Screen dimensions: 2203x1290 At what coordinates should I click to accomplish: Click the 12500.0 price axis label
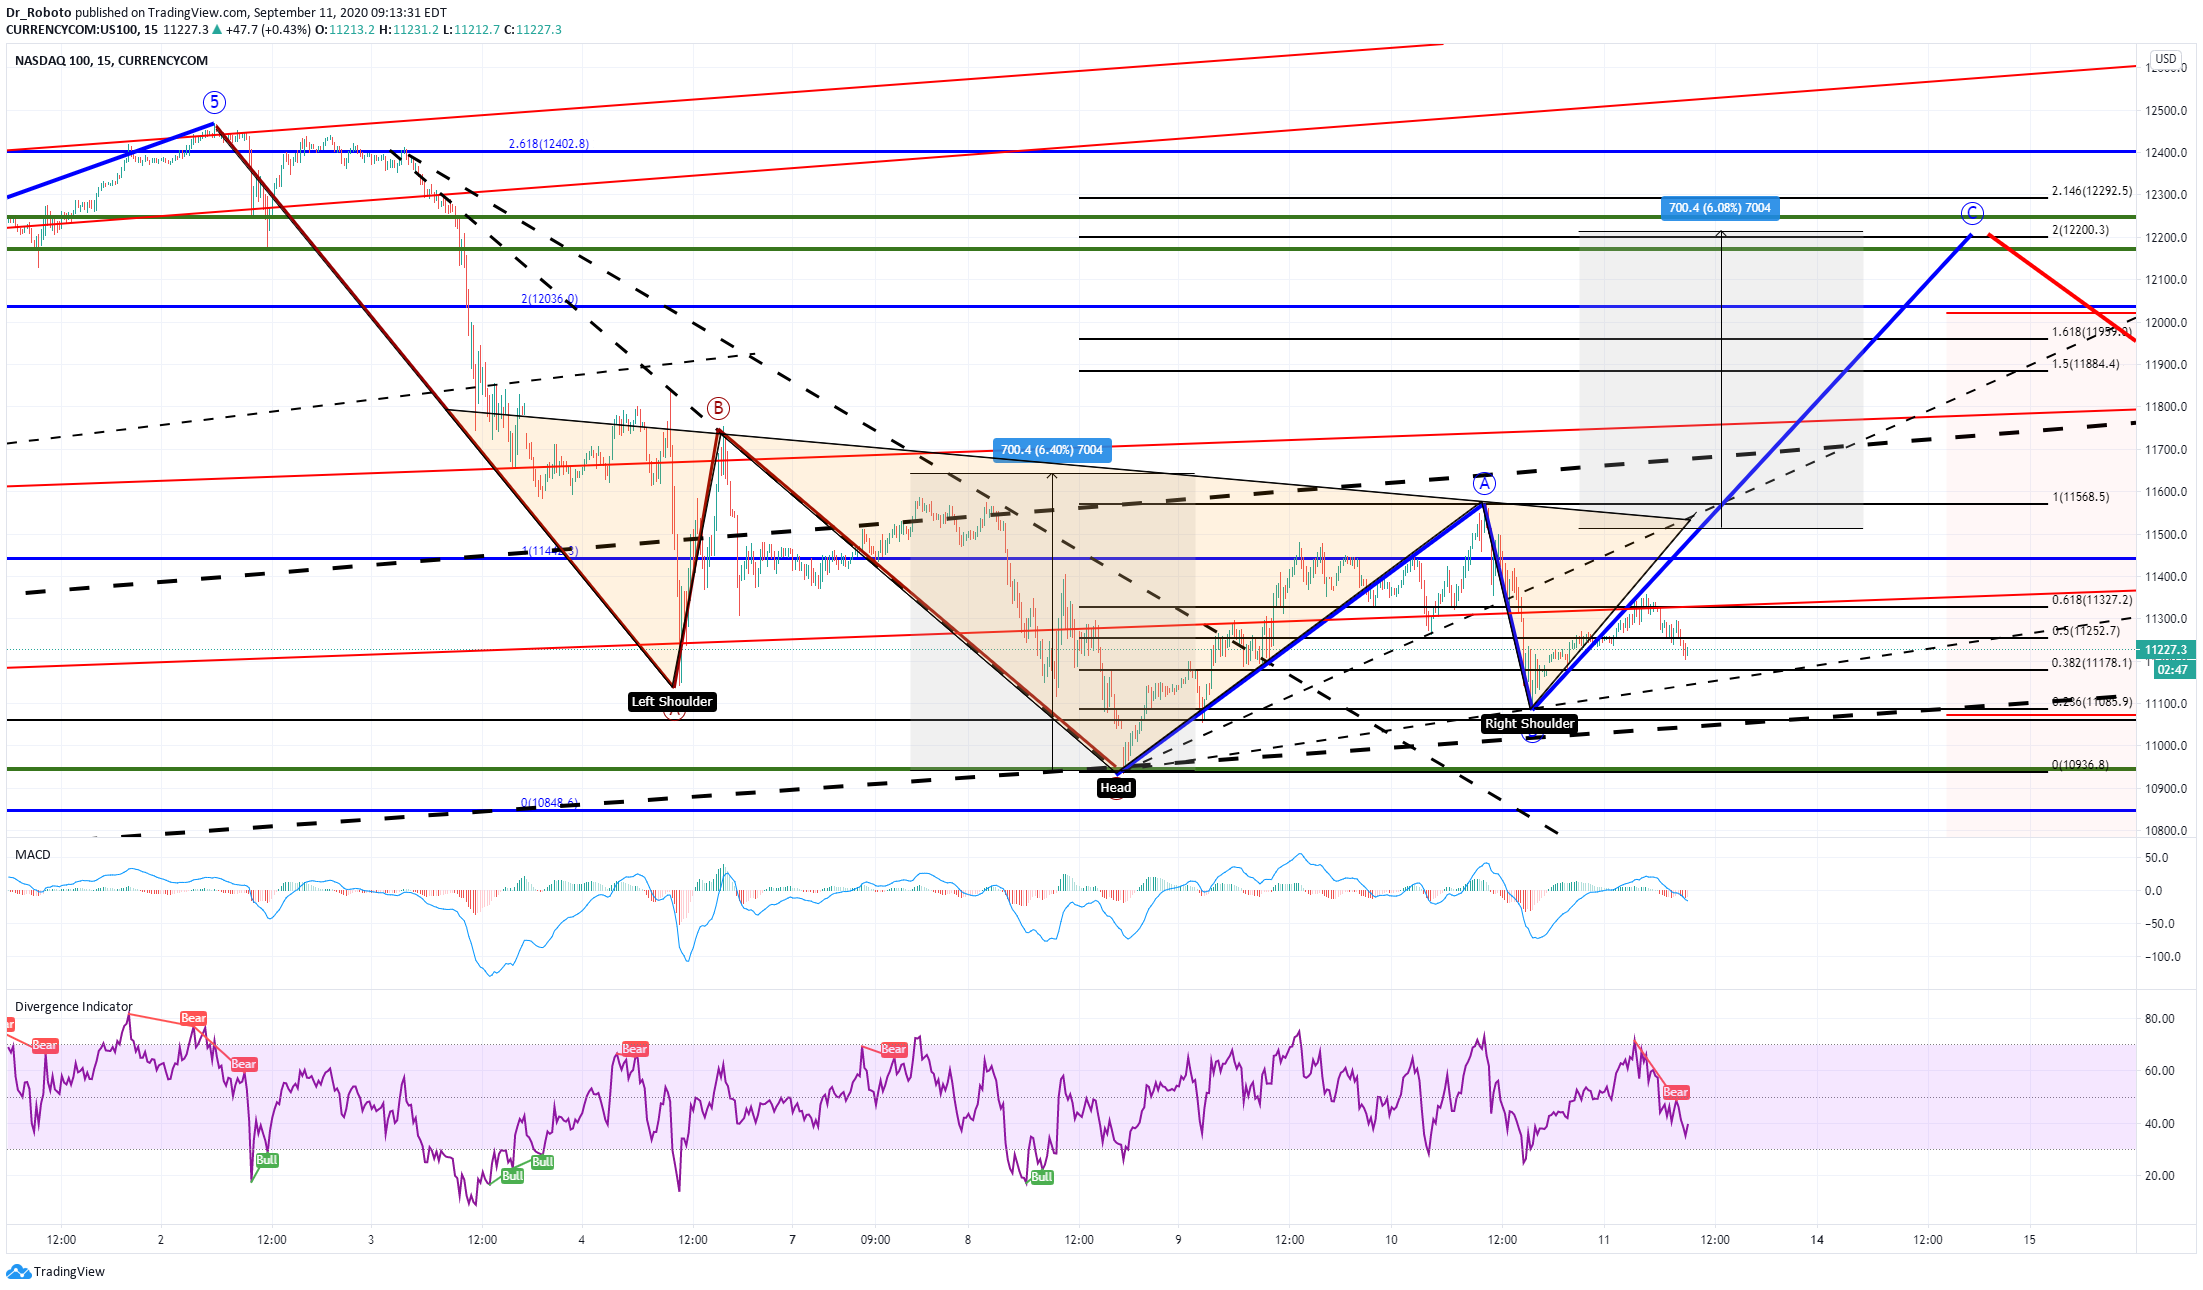tap(2166, 110)
